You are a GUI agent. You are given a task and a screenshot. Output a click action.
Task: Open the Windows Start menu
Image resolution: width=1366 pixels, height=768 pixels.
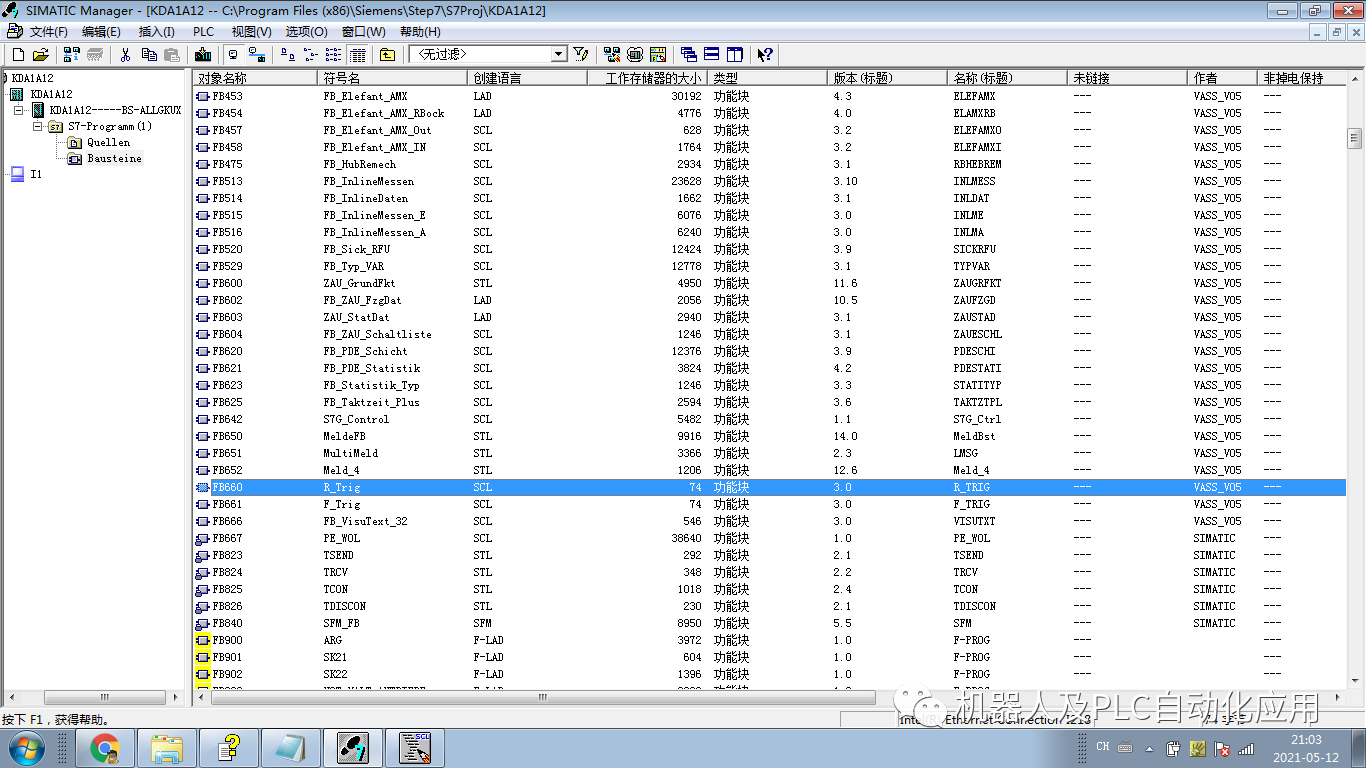26,747
